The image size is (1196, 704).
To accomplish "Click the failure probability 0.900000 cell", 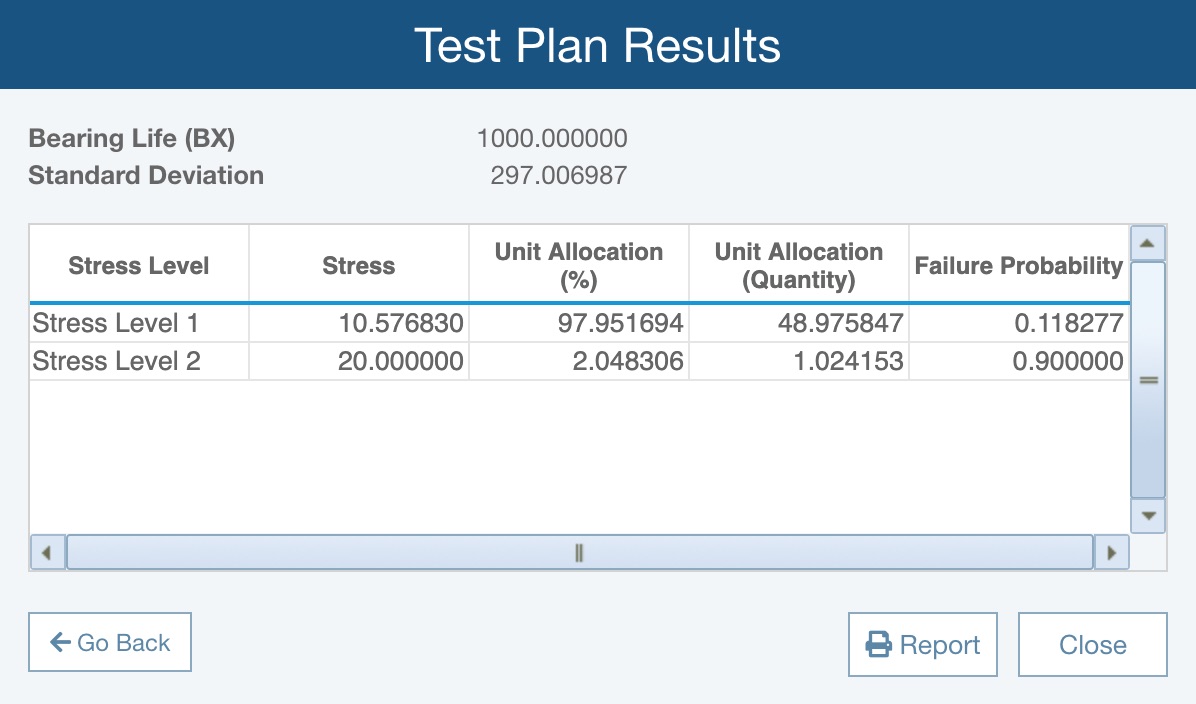I will [x=1067, y=361].
